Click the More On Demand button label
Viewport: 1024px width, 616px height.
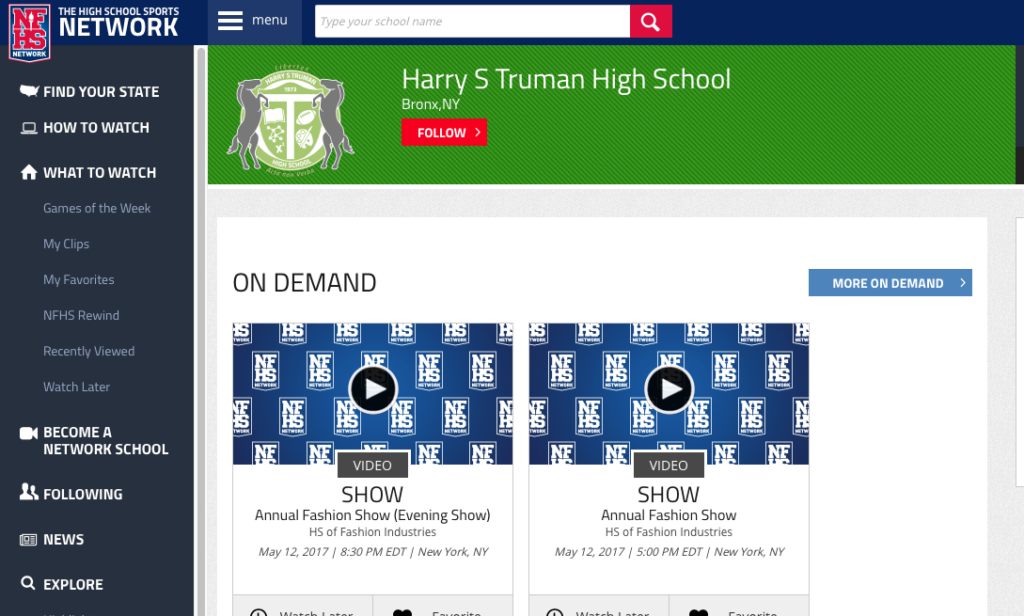click(x=888, y=284)
